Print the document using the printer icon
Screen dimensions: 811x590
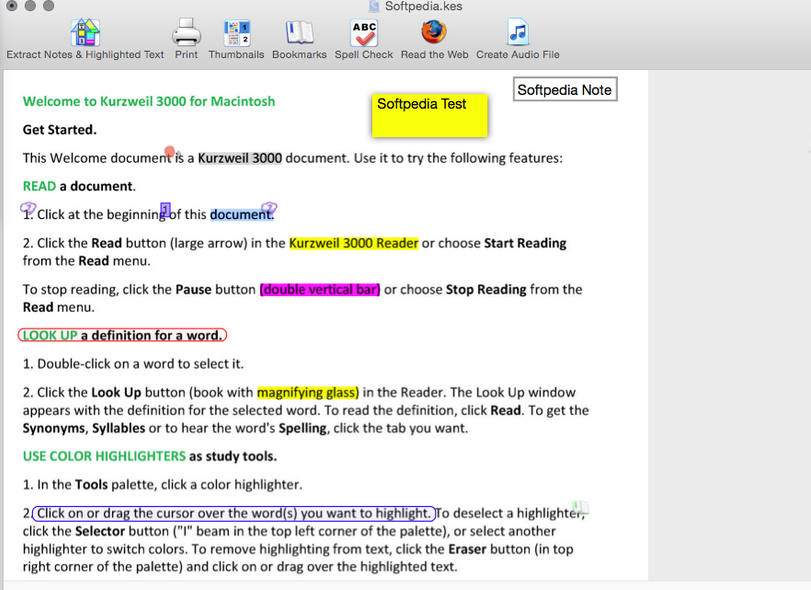click(186, 33)
